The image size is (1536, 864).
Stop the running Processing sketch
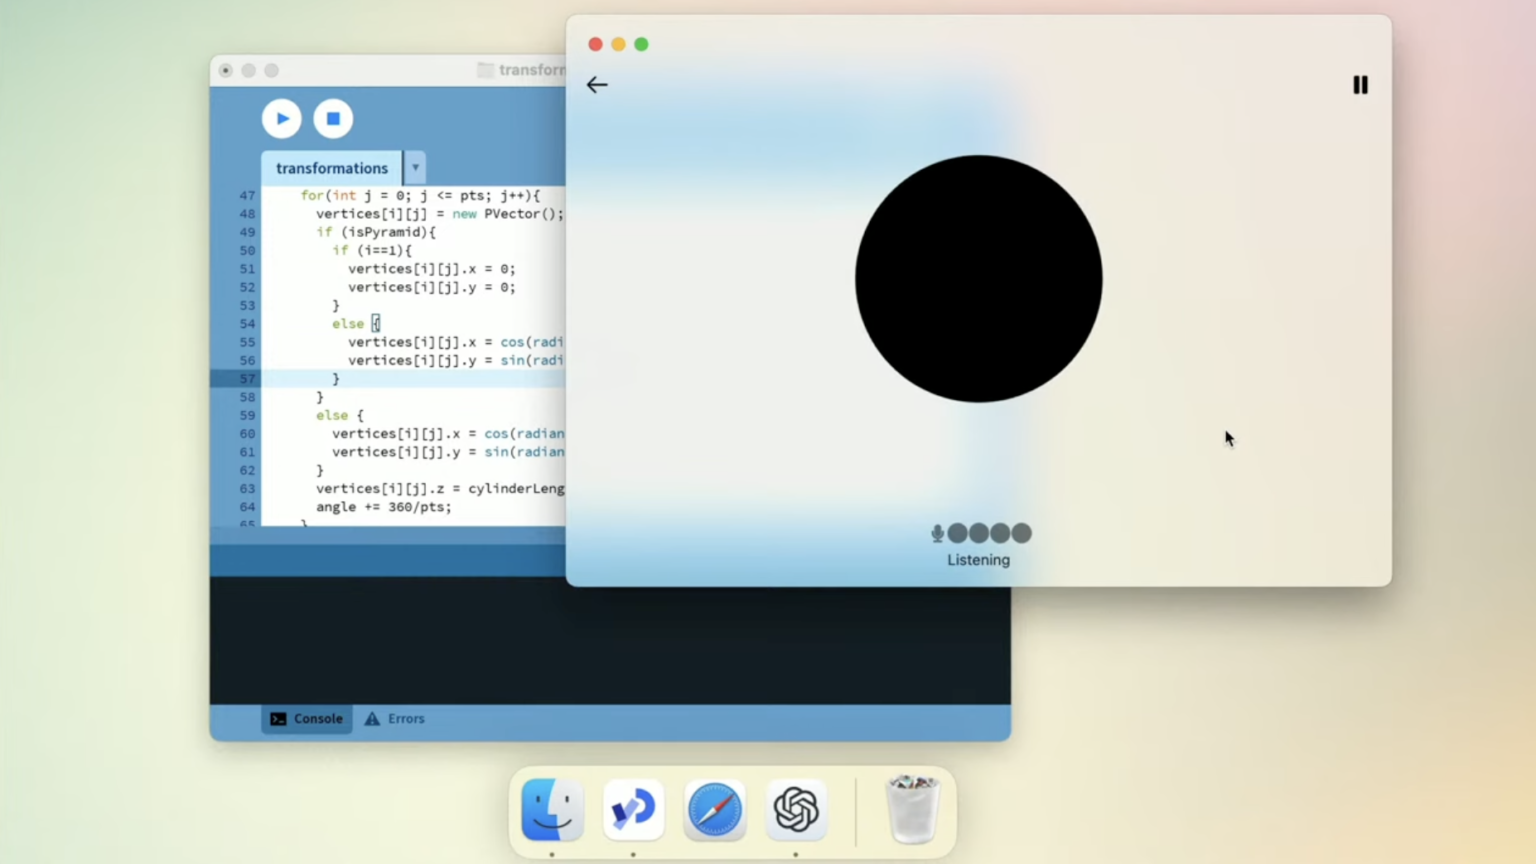tap(333, 118)
